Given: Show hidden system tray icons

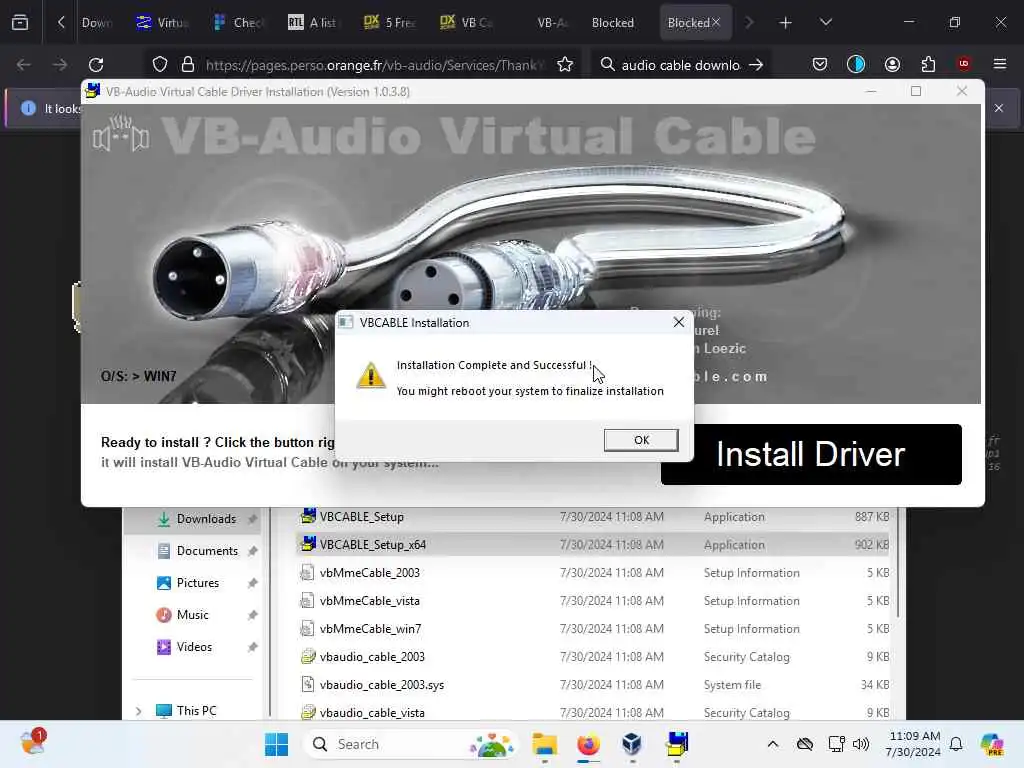Looking at the screenshot, I should [773, 744].
